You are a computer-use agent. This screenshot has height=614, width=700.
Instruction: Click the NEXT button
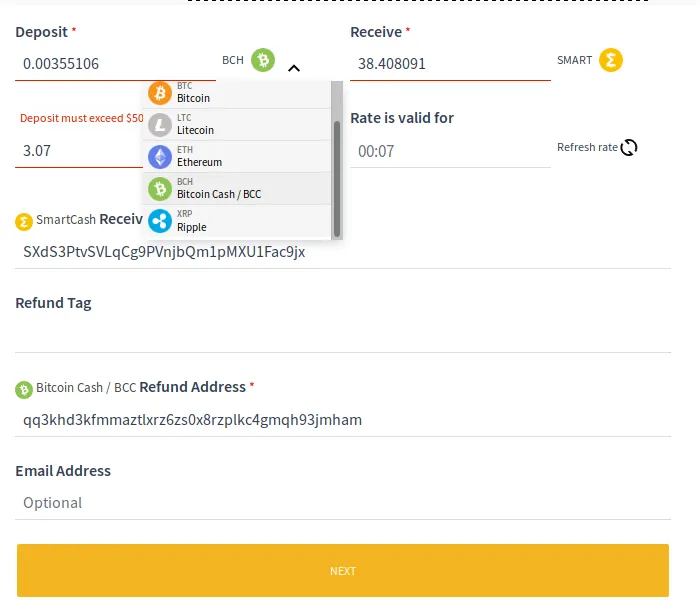point(343,570)
